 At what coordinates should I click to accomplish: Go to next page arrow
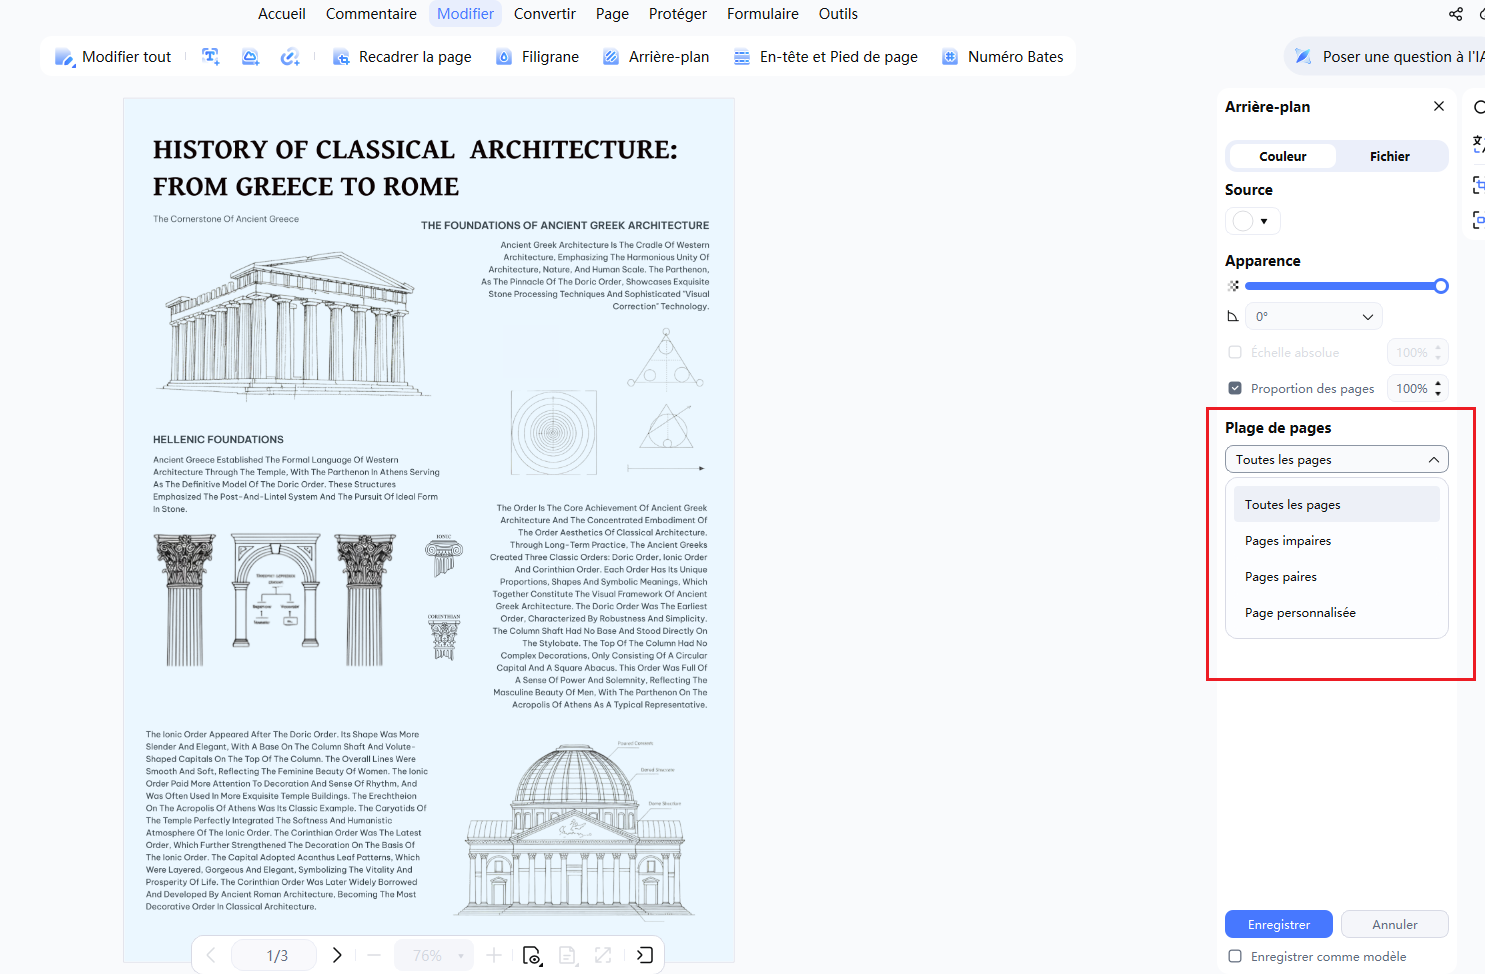tap(337, 955)
